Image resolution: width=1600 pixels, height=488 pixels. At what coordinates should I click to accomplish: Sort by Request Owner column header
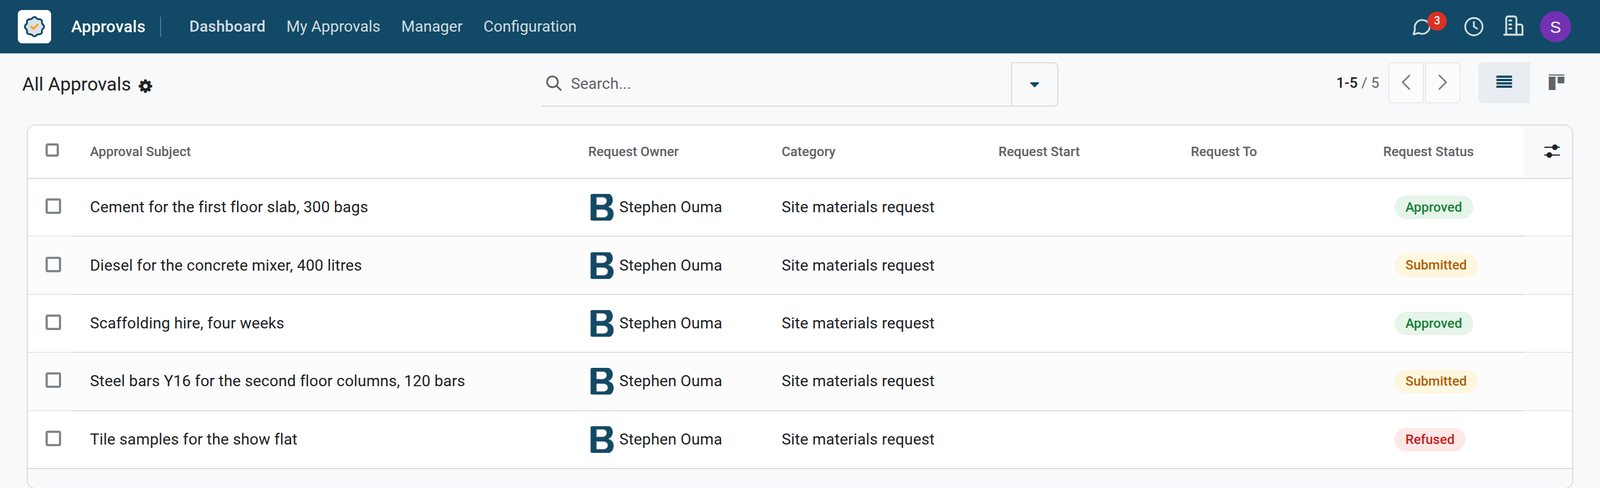[633, 151]
